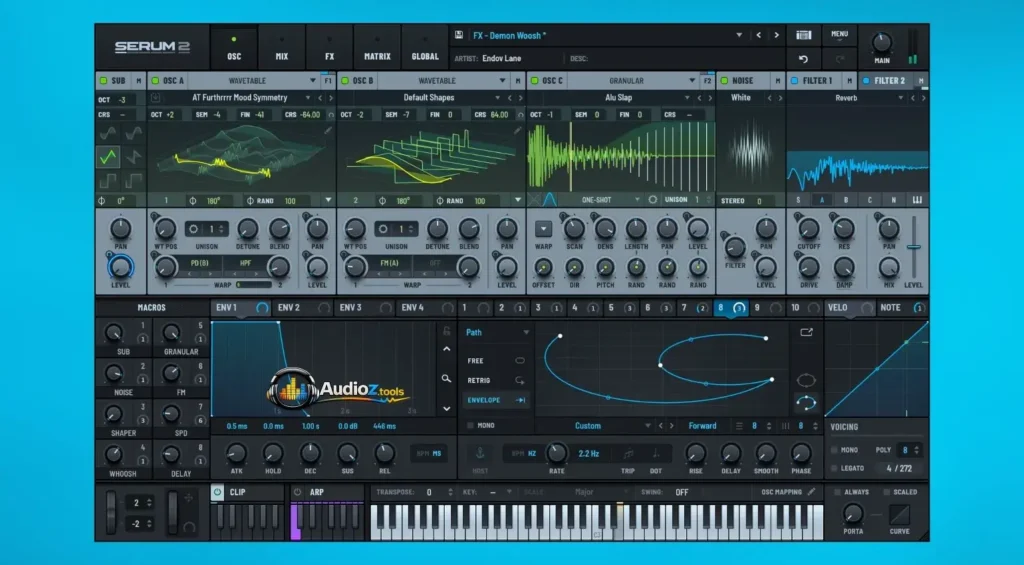This screenshot has width=1024, height=565.
Task: Click the blue grain window shape icon in OSC C
Action: tap(550, 199)
